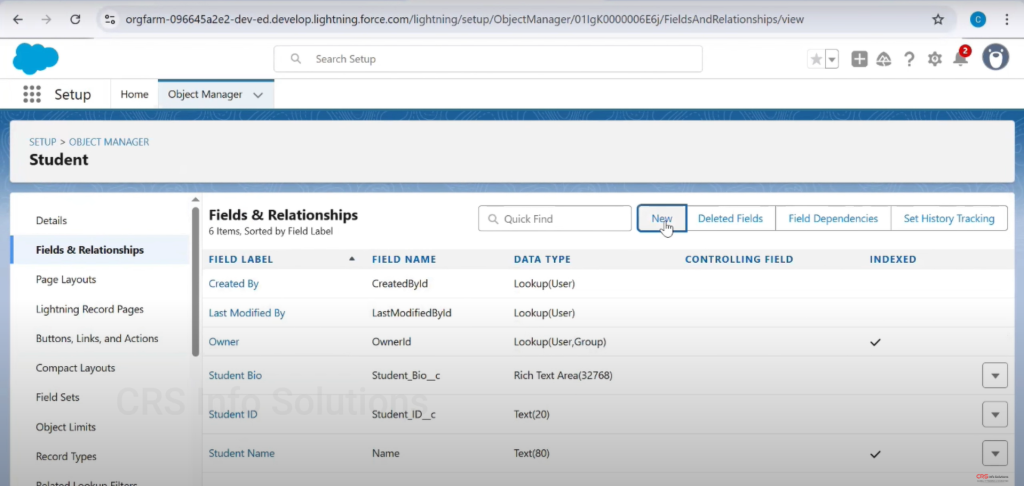
Task: Open Student Bio row actions dropdown
Action: click(x=995, y=376)
